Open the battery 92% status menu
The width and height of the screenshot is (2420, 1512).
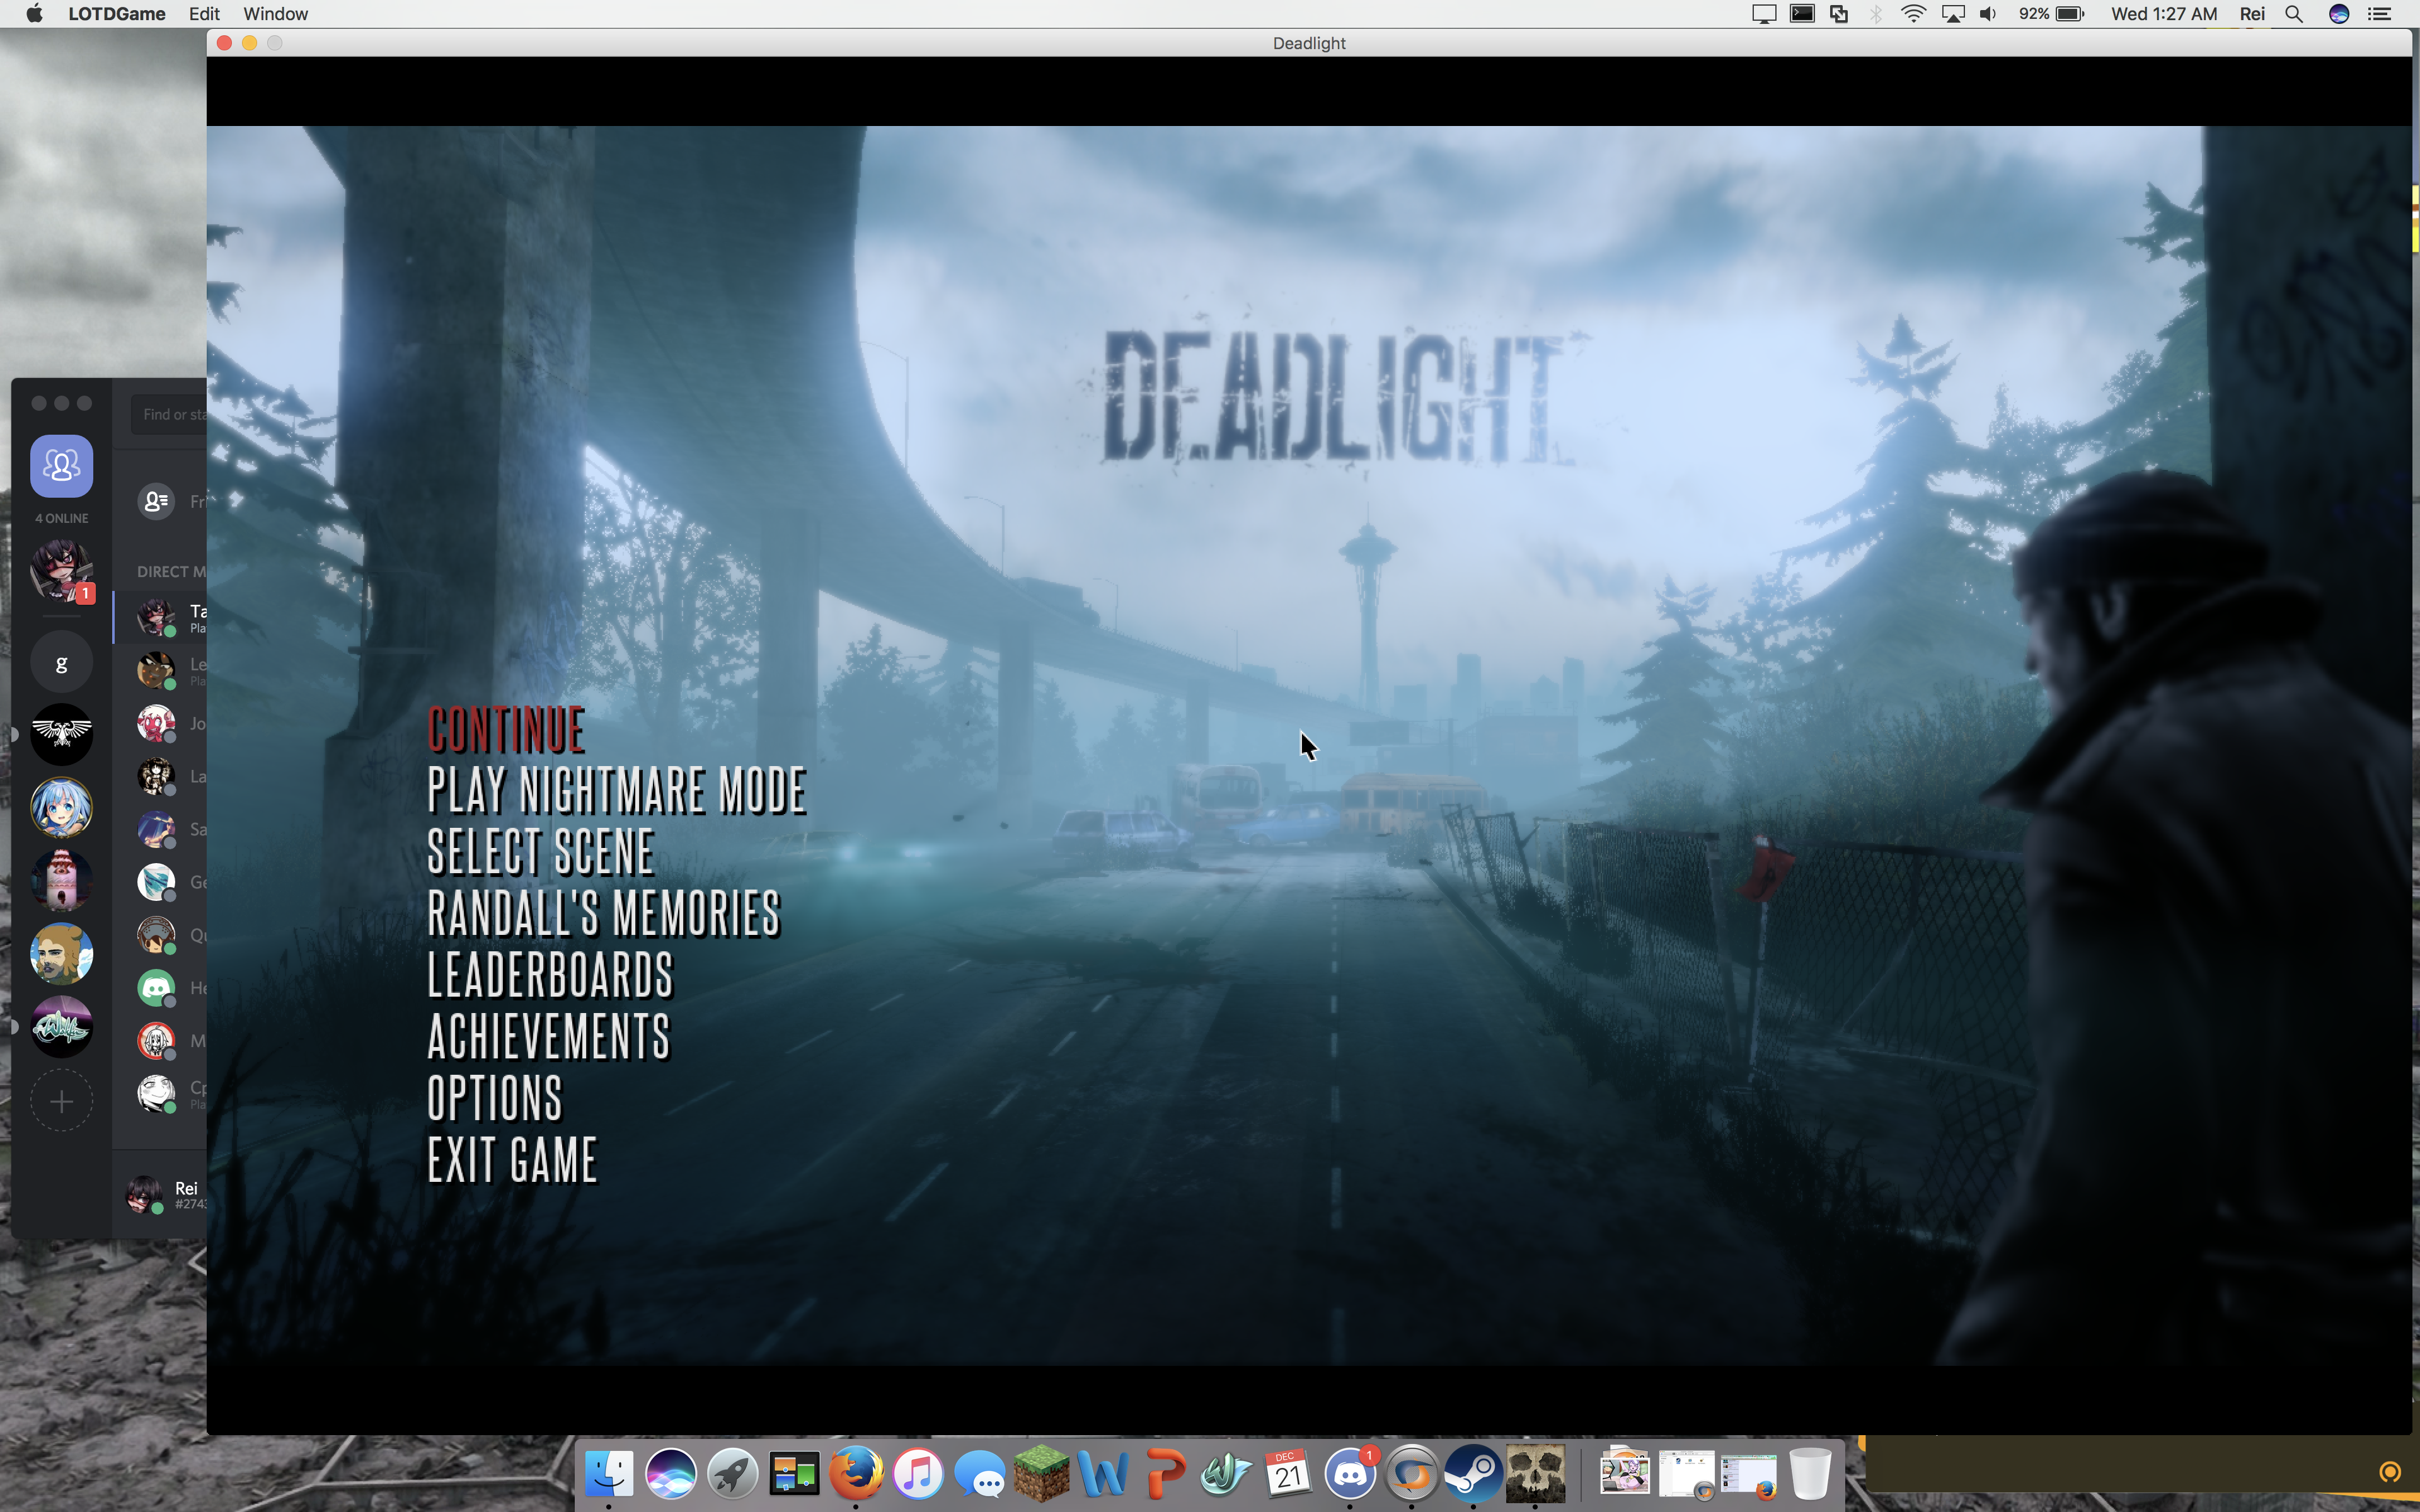tap(2051, 14)
